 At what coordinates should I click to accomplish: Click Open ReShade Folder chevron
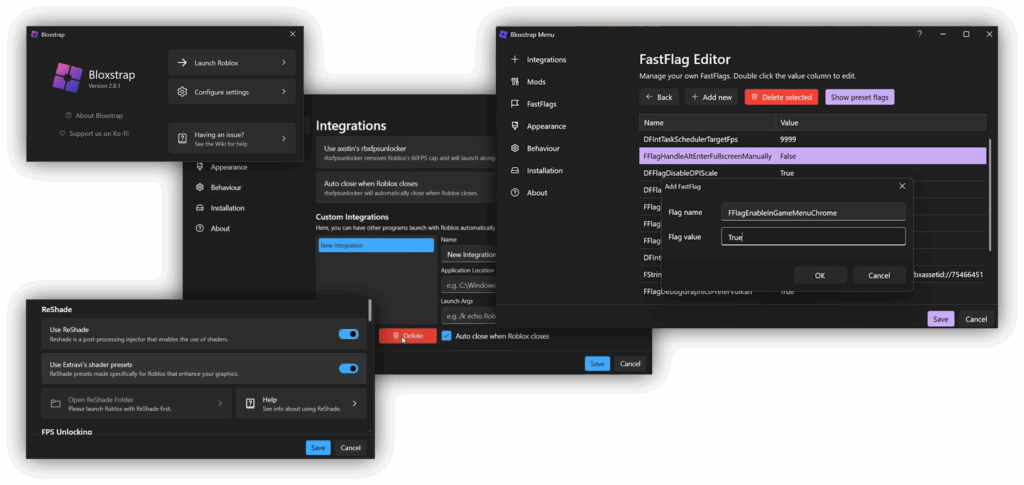(220, 403)
